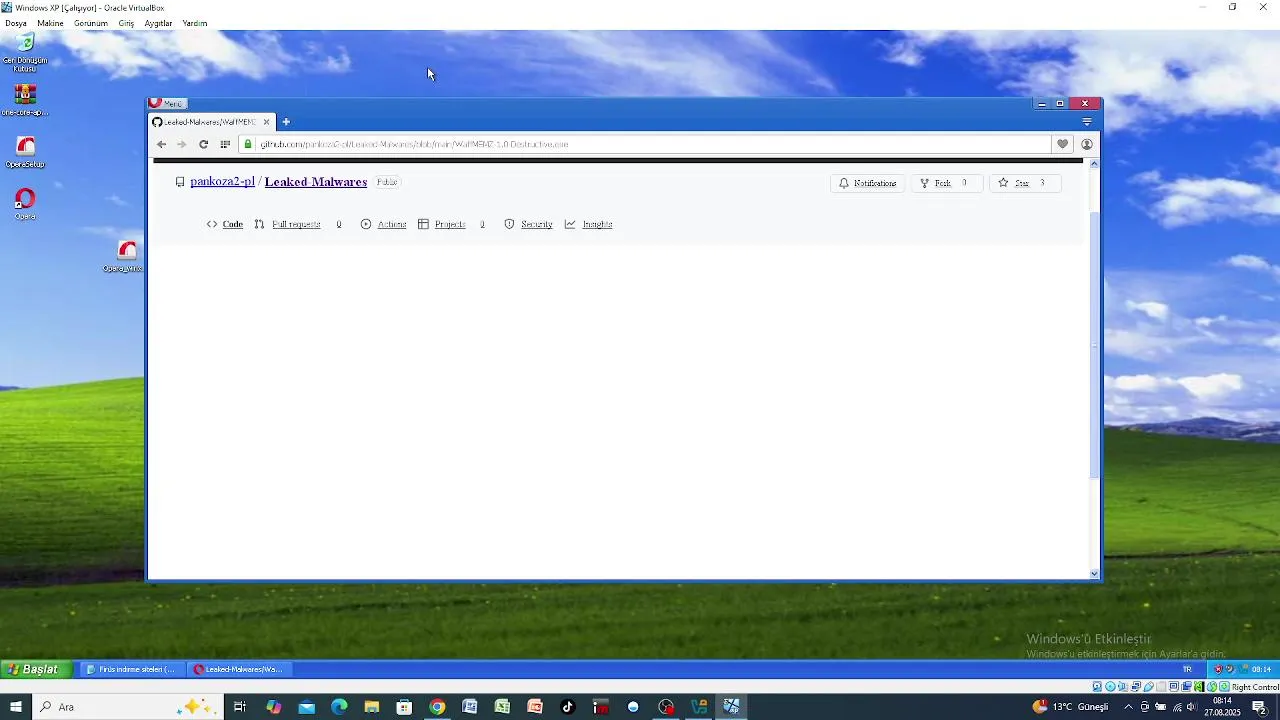Switch to Leaked-Malwares XP taskbar button
The image size is (1280, 720).
tap(238, 669)
